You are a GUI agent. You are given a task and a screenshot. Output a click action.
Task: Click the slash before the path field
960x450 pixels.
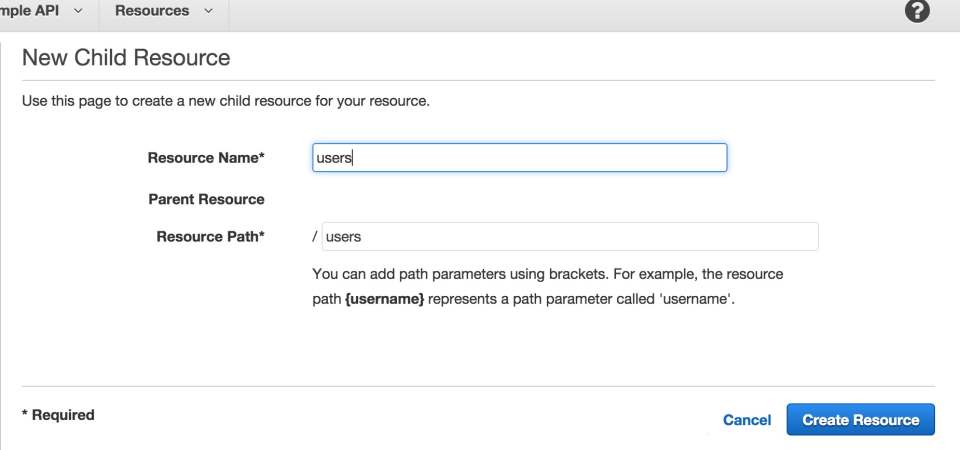tap(315, 236)
